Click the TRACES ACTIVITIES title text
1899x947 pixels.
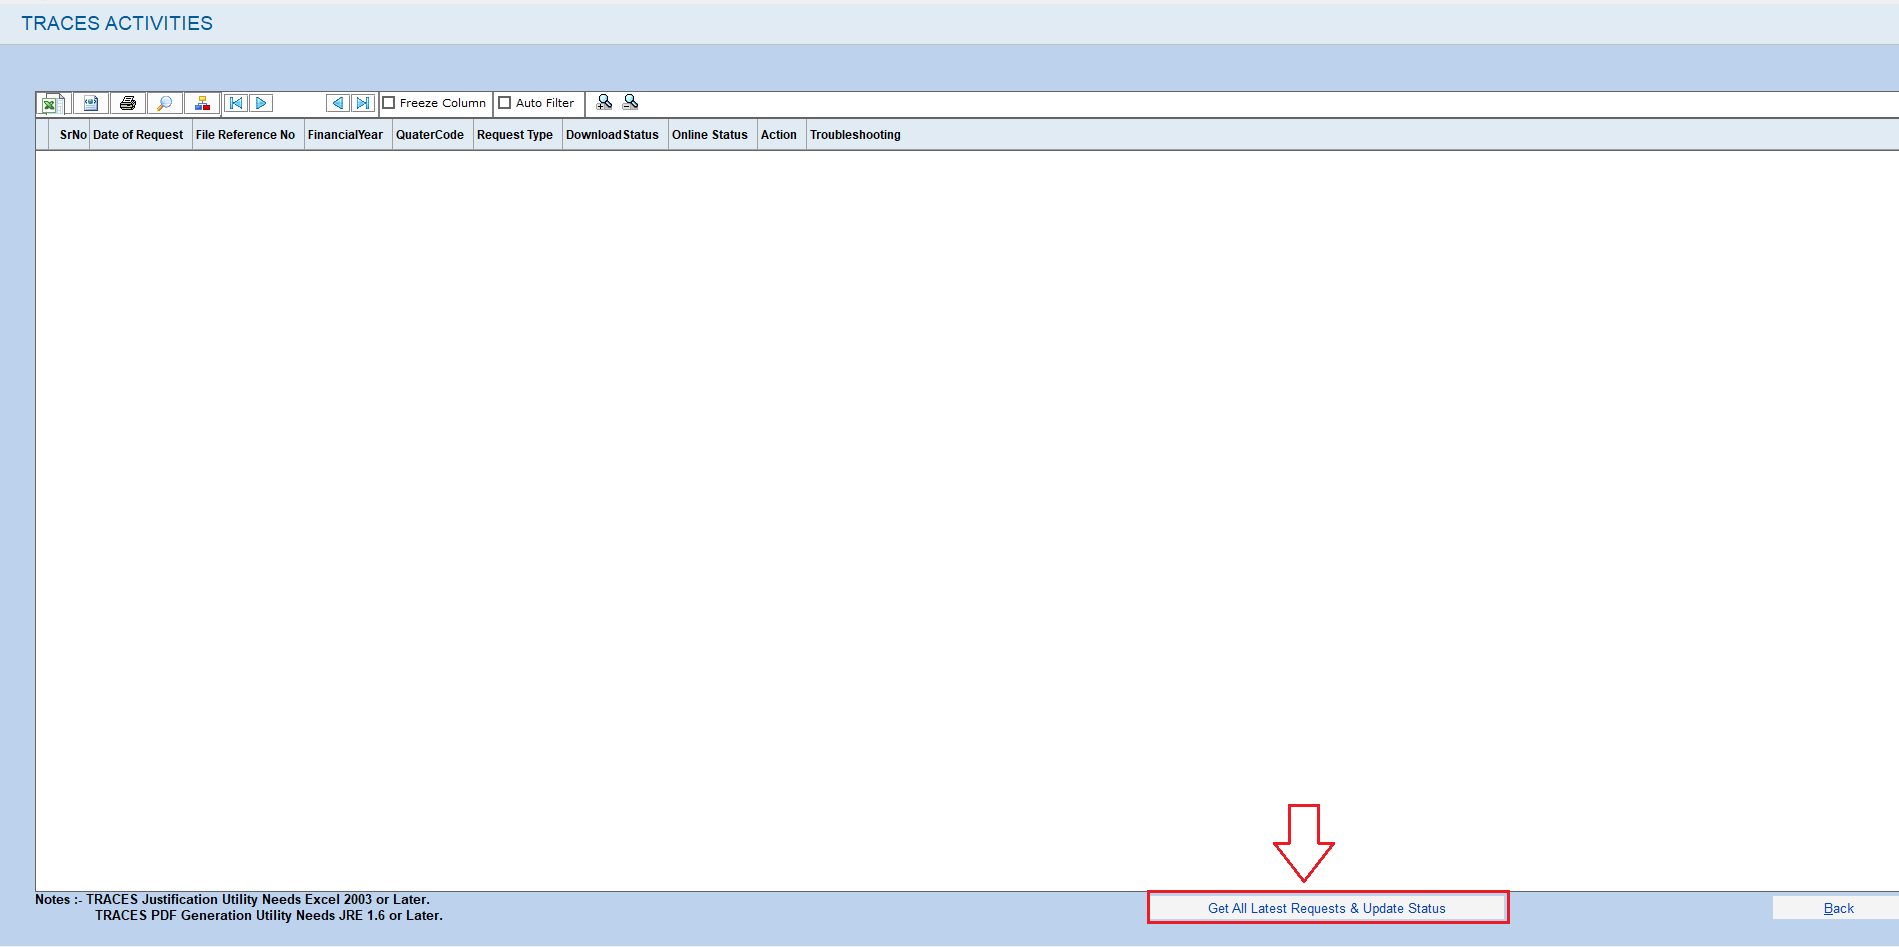tap(117, 23)
